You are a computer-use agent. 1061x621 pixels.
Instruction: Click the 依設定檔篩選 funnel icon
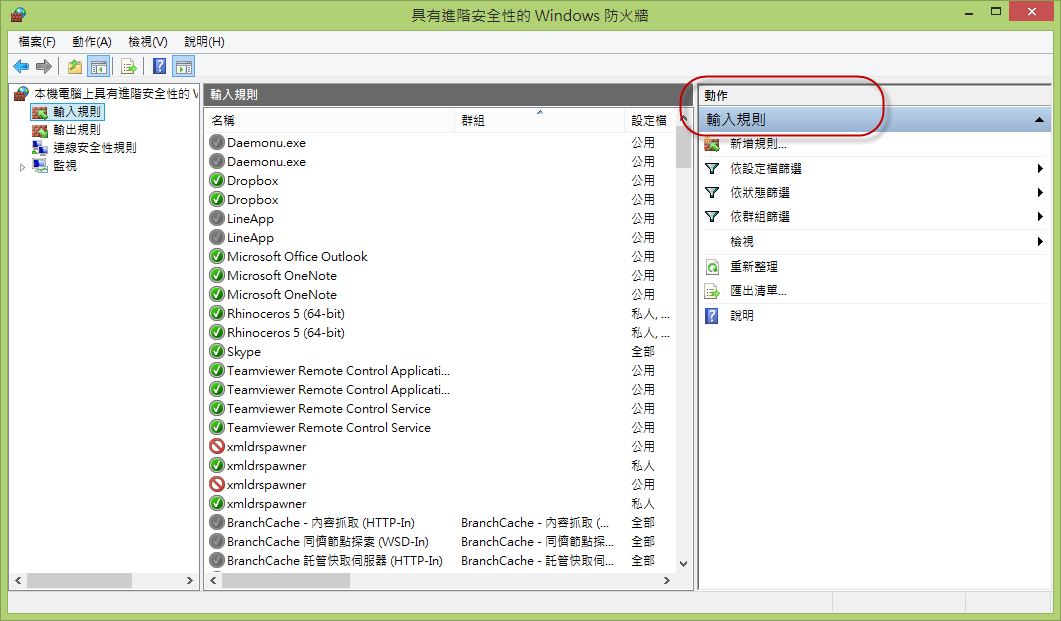712,168
